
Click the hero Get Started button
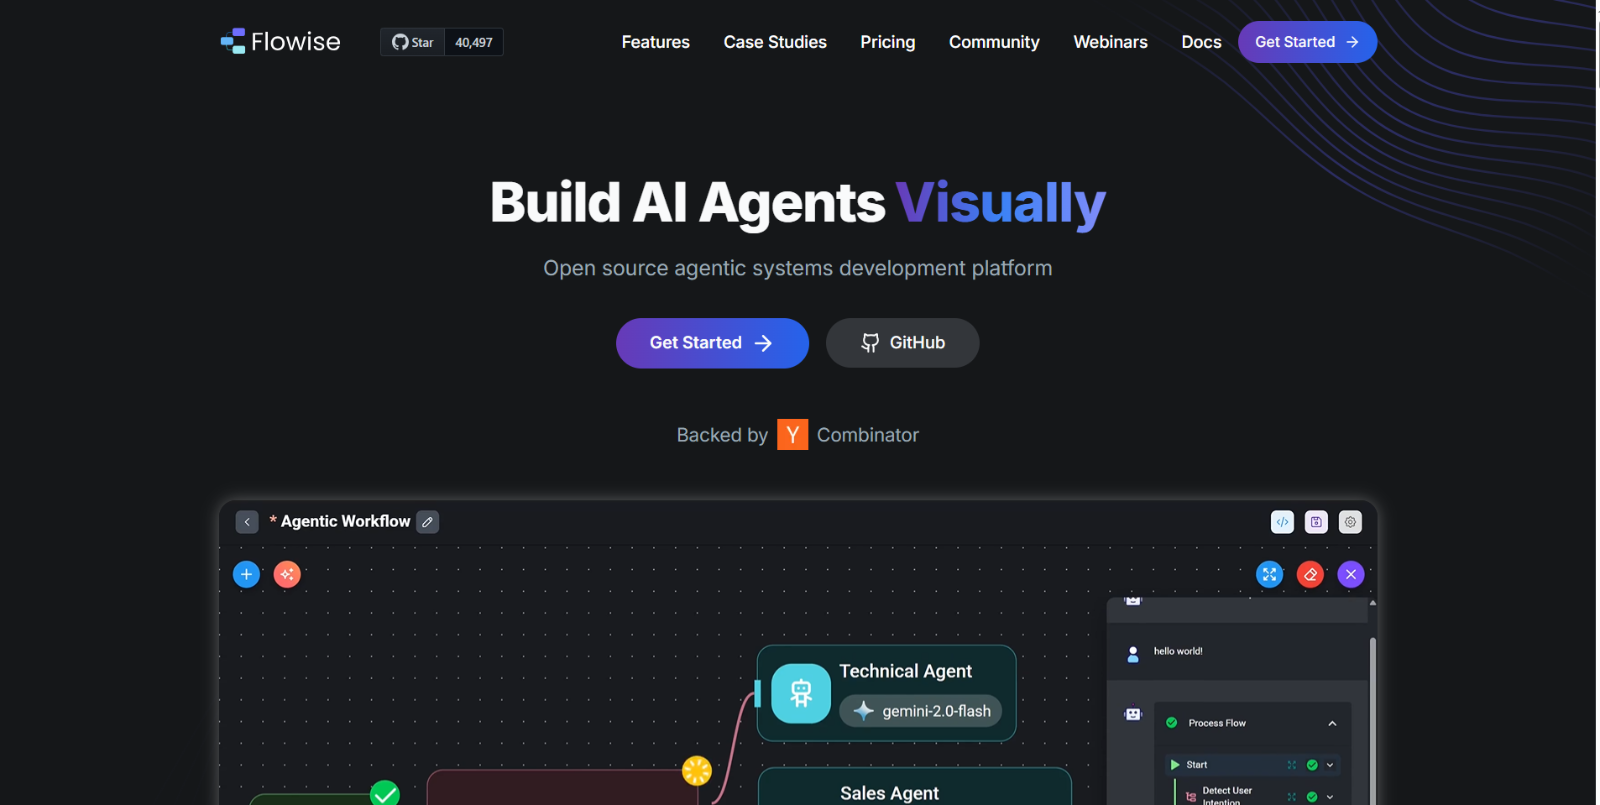tap(712, 343)
